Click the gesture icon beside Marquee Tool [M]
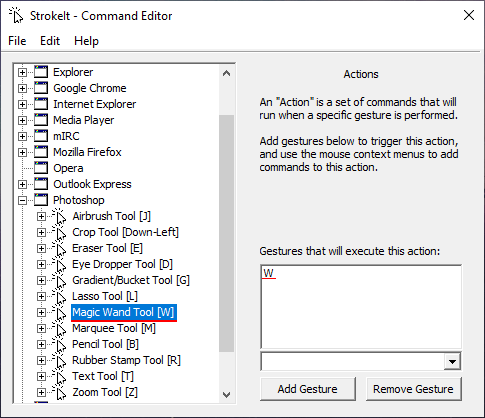 point(60,328)
